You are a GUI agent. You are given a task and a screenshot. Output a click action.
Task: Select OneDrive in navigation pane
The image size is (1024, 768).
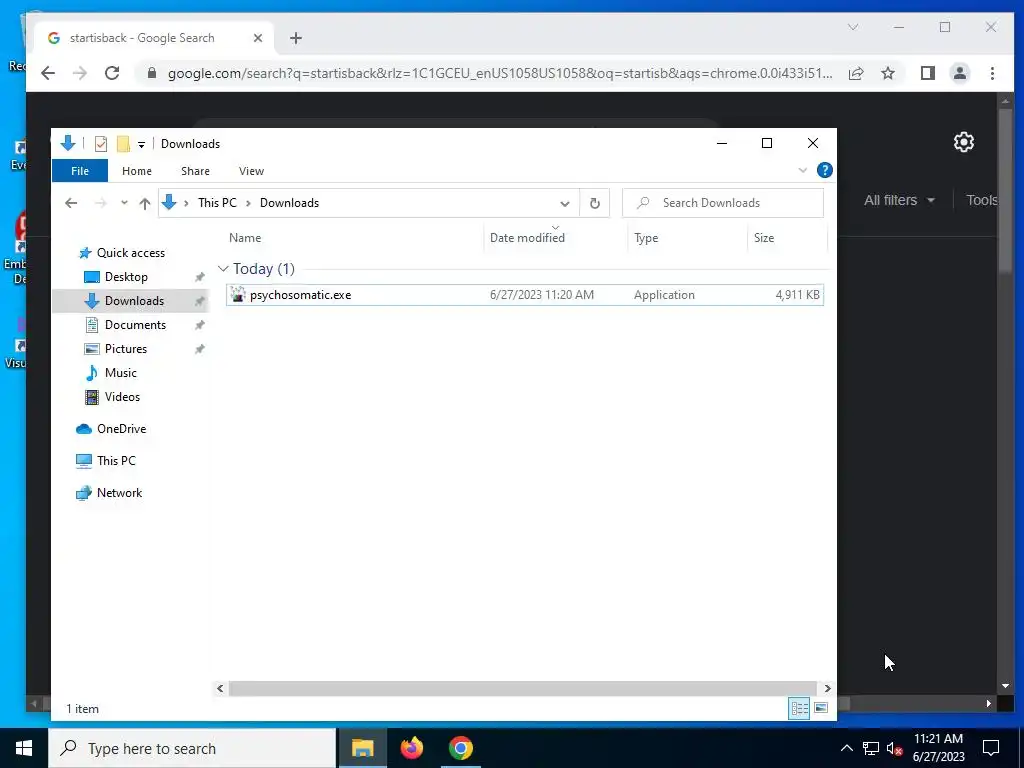click(121, 429)
